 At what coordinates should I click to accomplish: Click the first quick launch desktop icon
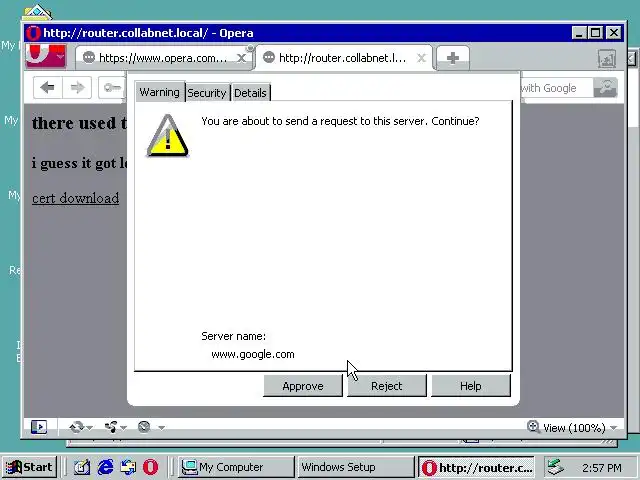82,467
